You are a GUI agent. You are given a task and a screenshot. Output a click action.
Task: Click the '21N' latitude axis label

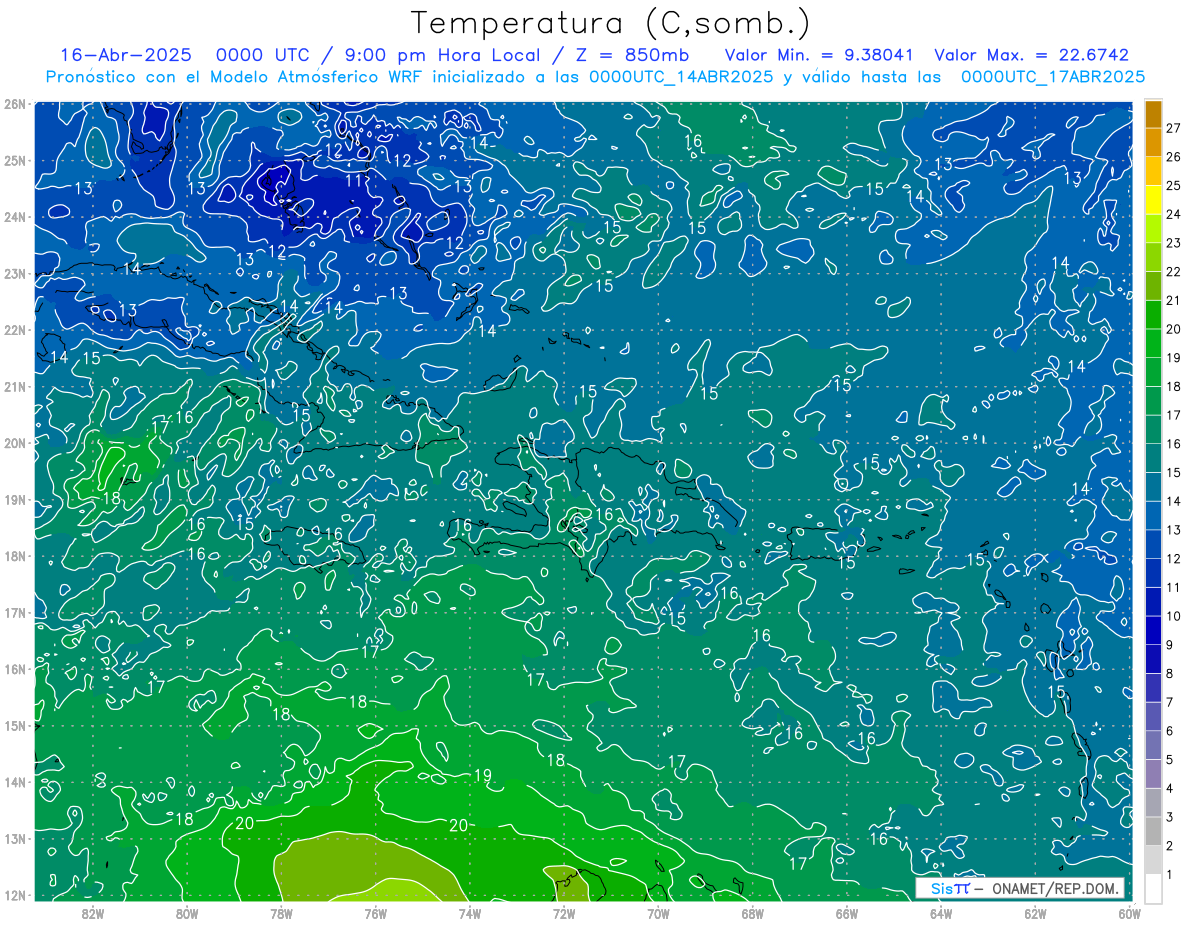(14, 386)
